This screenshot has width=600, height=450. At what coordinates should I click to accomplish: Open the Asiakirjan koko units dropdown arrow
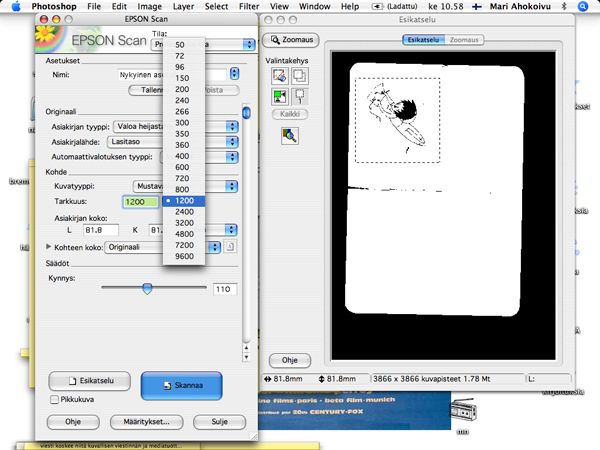(x=231, y=230)
